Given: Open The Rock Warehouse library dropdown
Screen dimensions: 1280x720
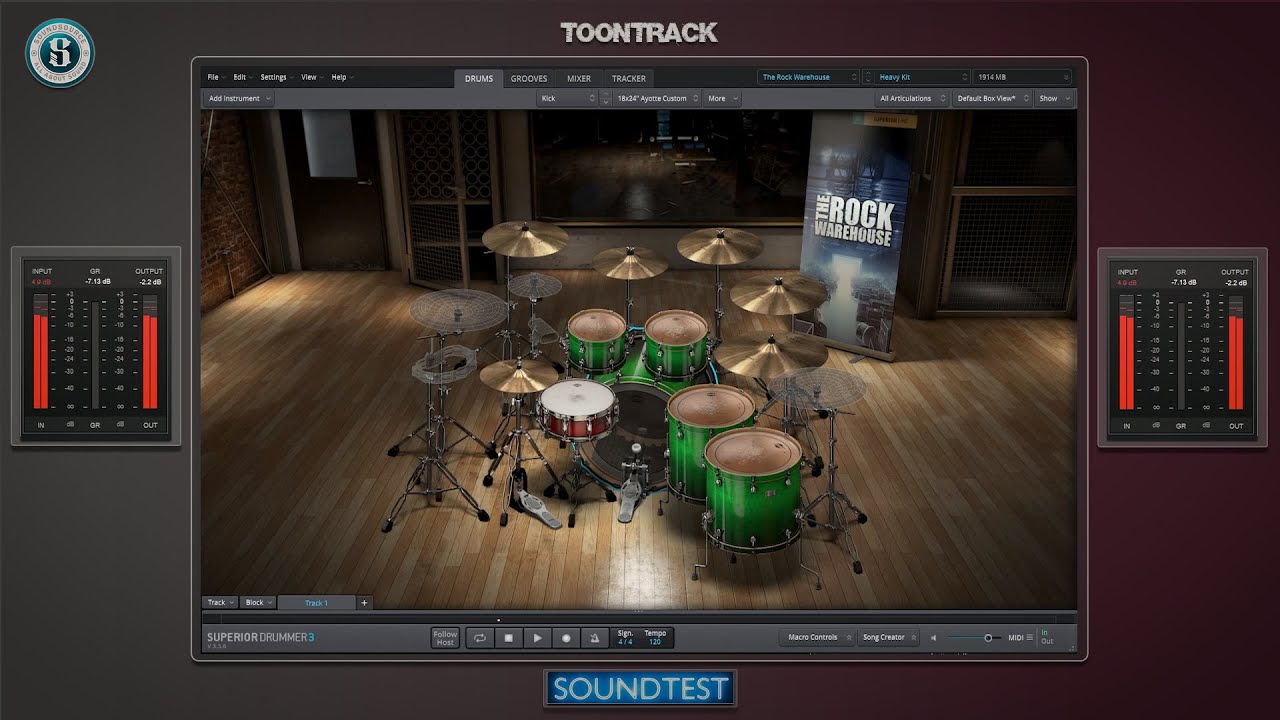Looking at the screenshot, I should click(808, 77).
